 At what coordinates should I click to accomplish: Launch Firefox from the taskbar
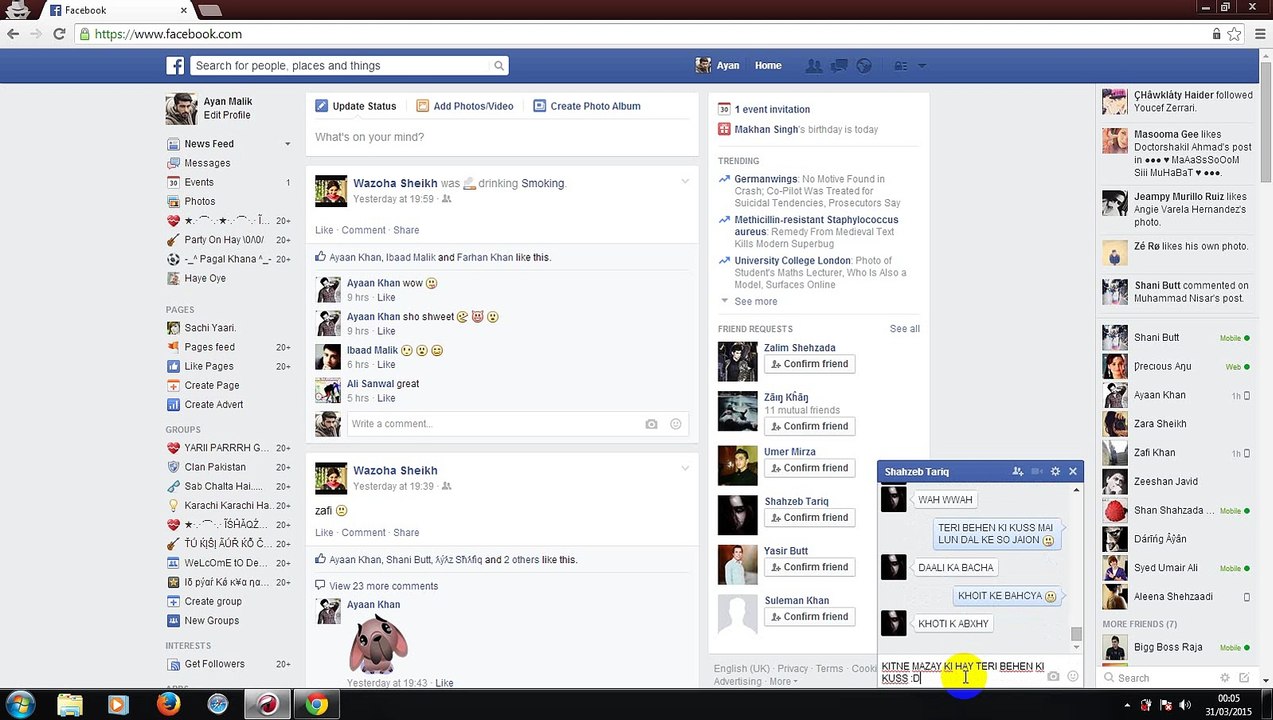coord(169,704)
